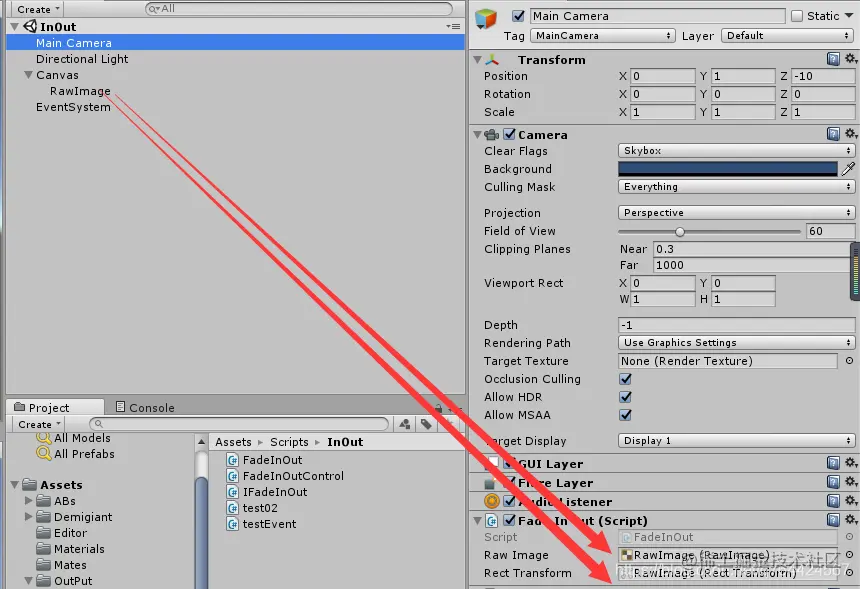Toggle Allow HDR checkbox
The width and height of the screenshot is (860, 589).
625,397
